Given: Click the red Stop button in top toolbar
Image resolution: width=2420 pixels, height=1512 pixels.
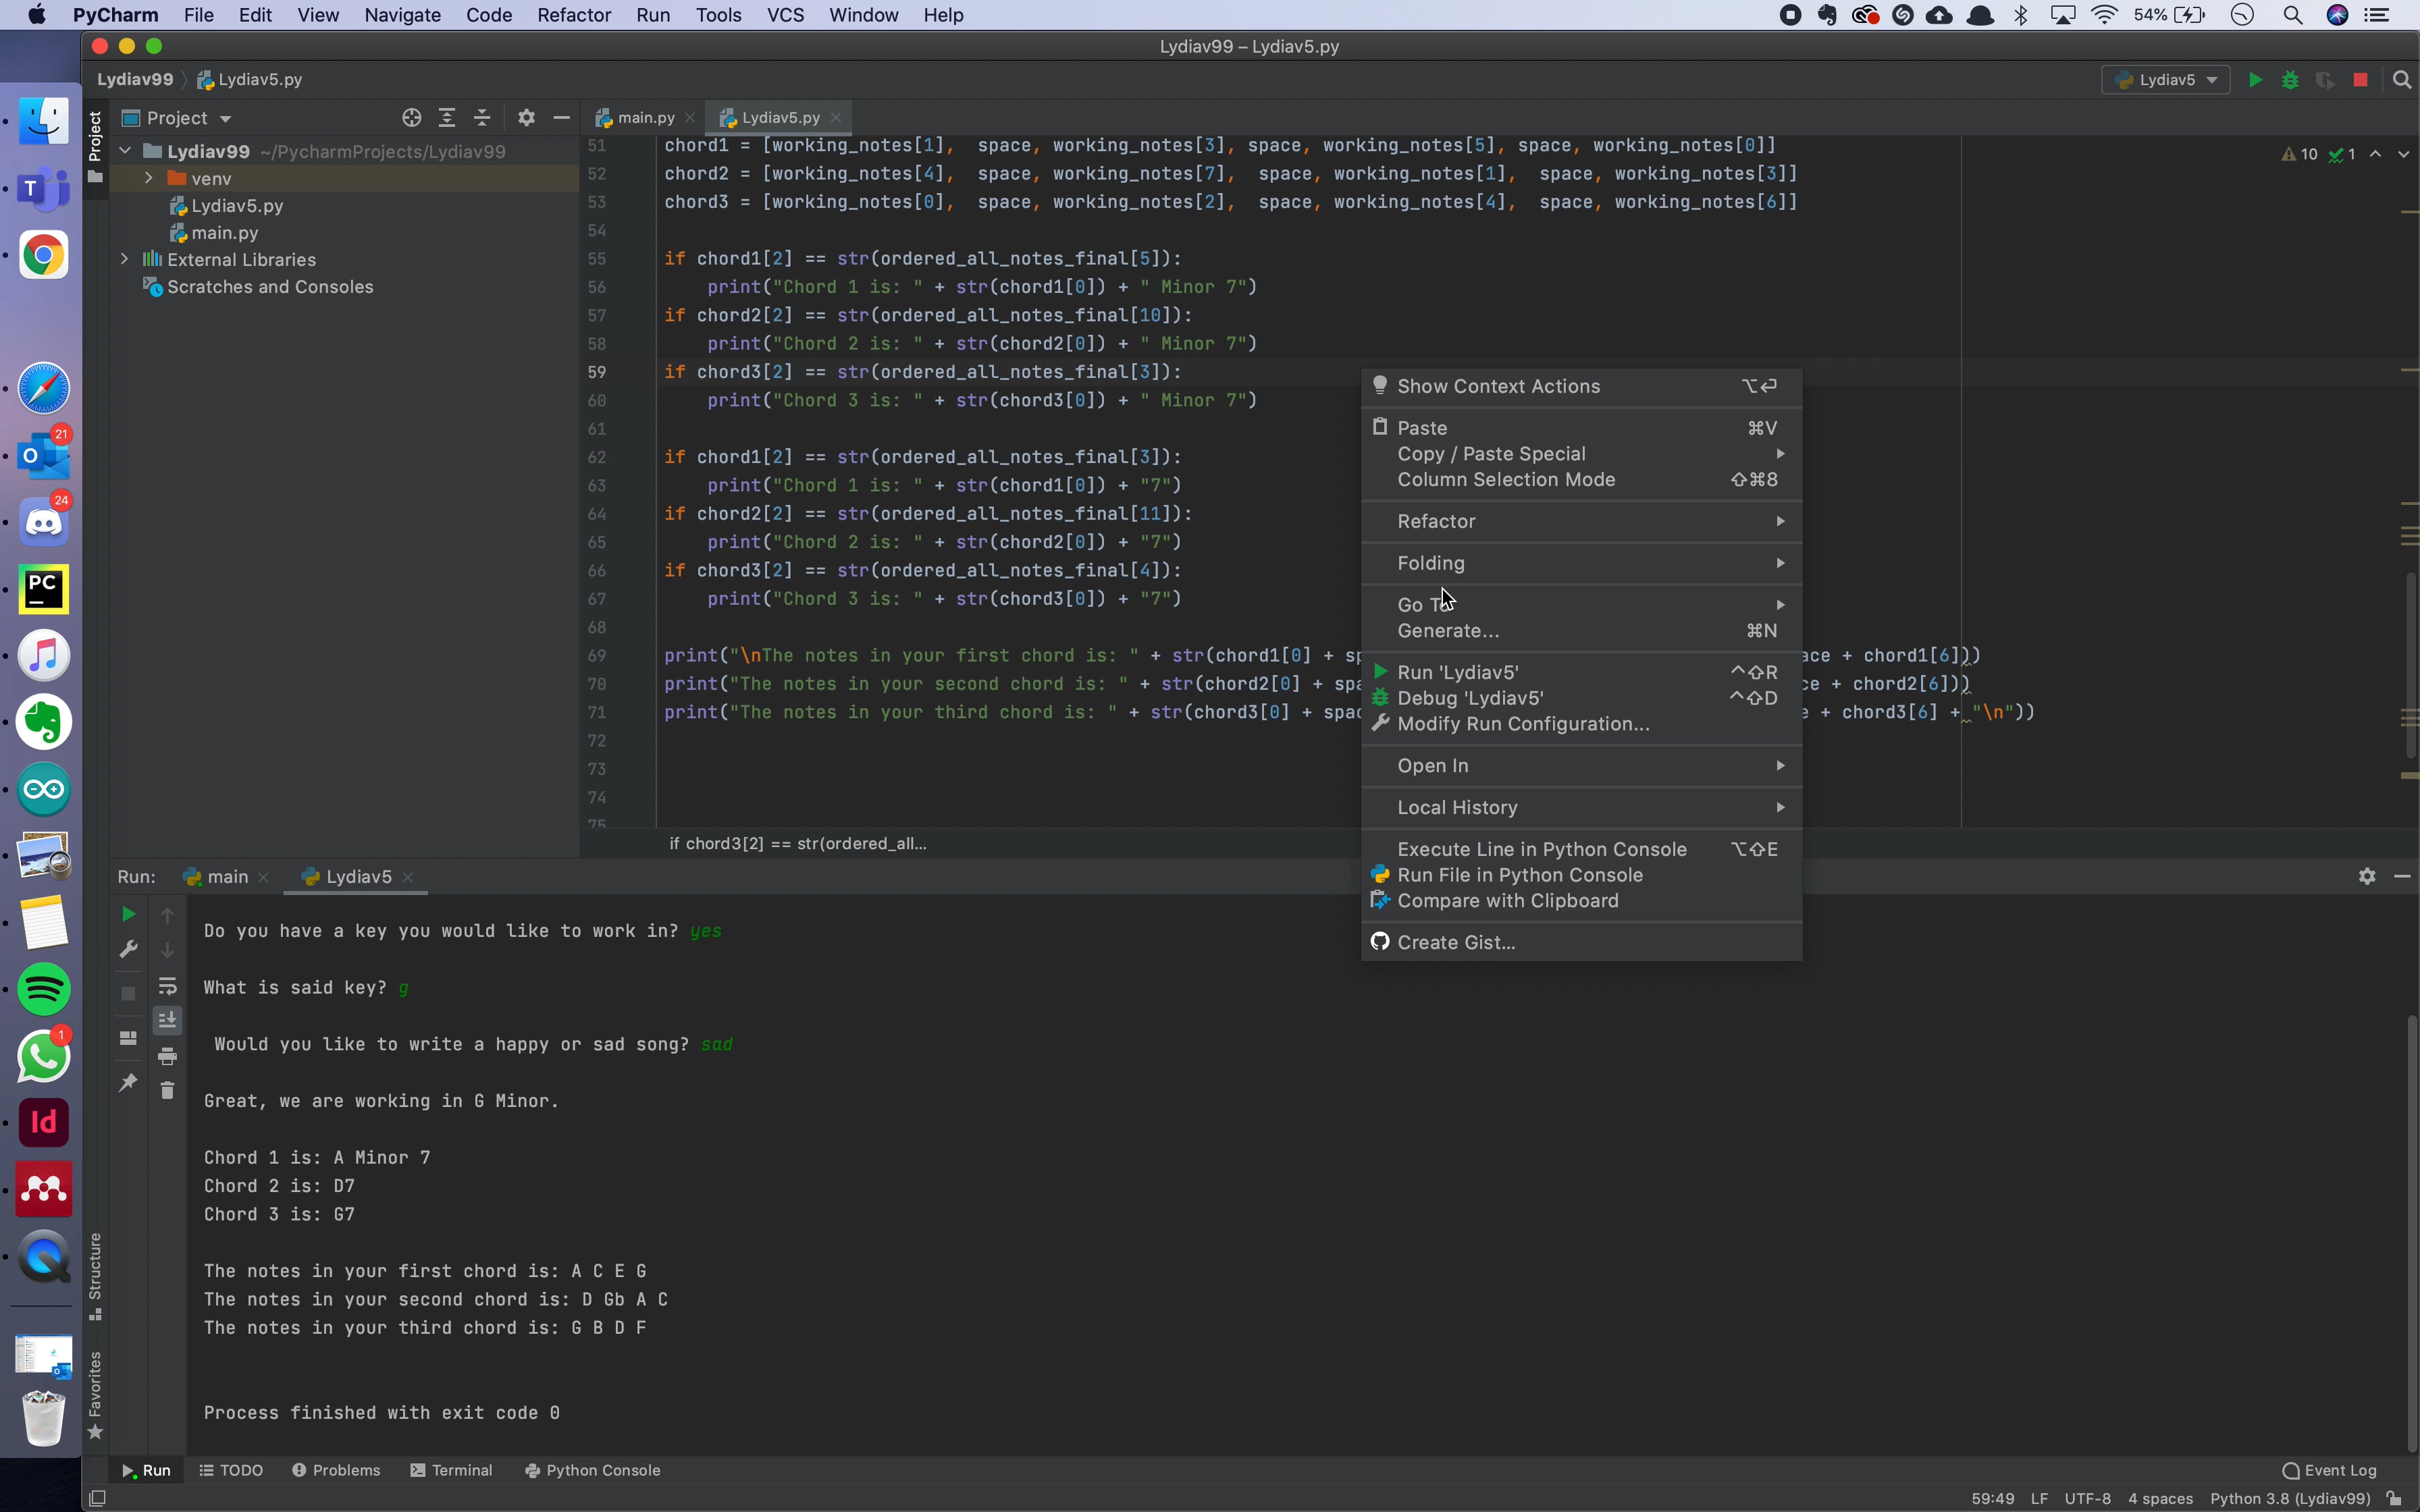Looking at the screenshot, I should coord(2361,80).
